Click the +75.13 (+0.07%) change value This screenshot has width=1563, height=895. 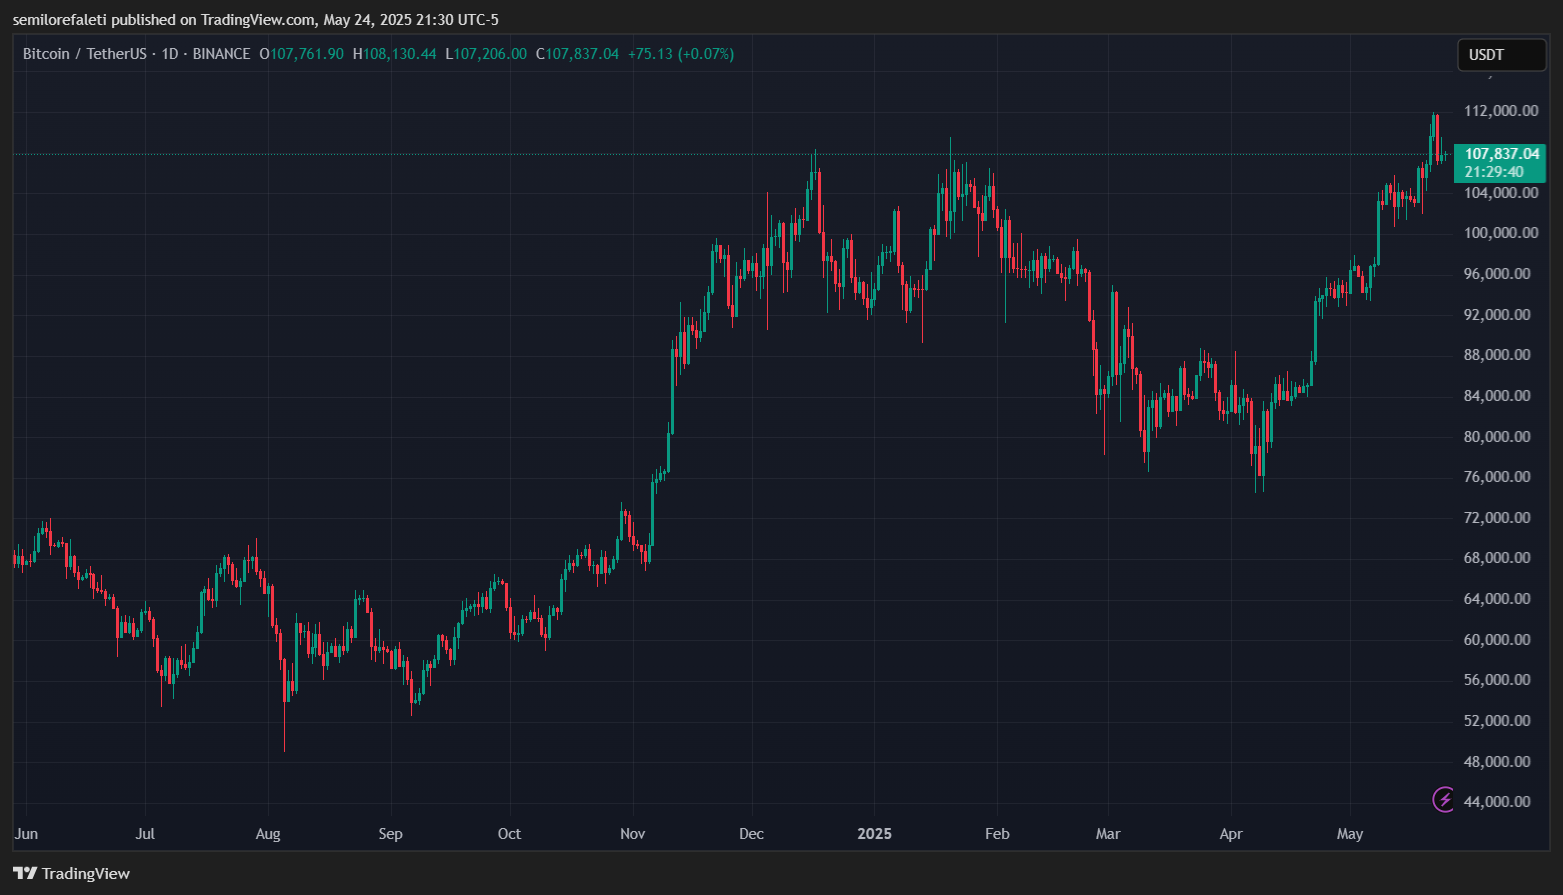pyautogui.click(x=681, y=54)
